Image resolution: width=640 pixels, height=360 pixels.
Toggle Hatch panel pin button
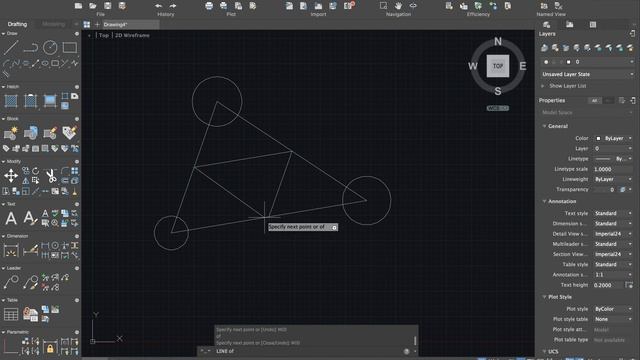[x=77, y=87]
